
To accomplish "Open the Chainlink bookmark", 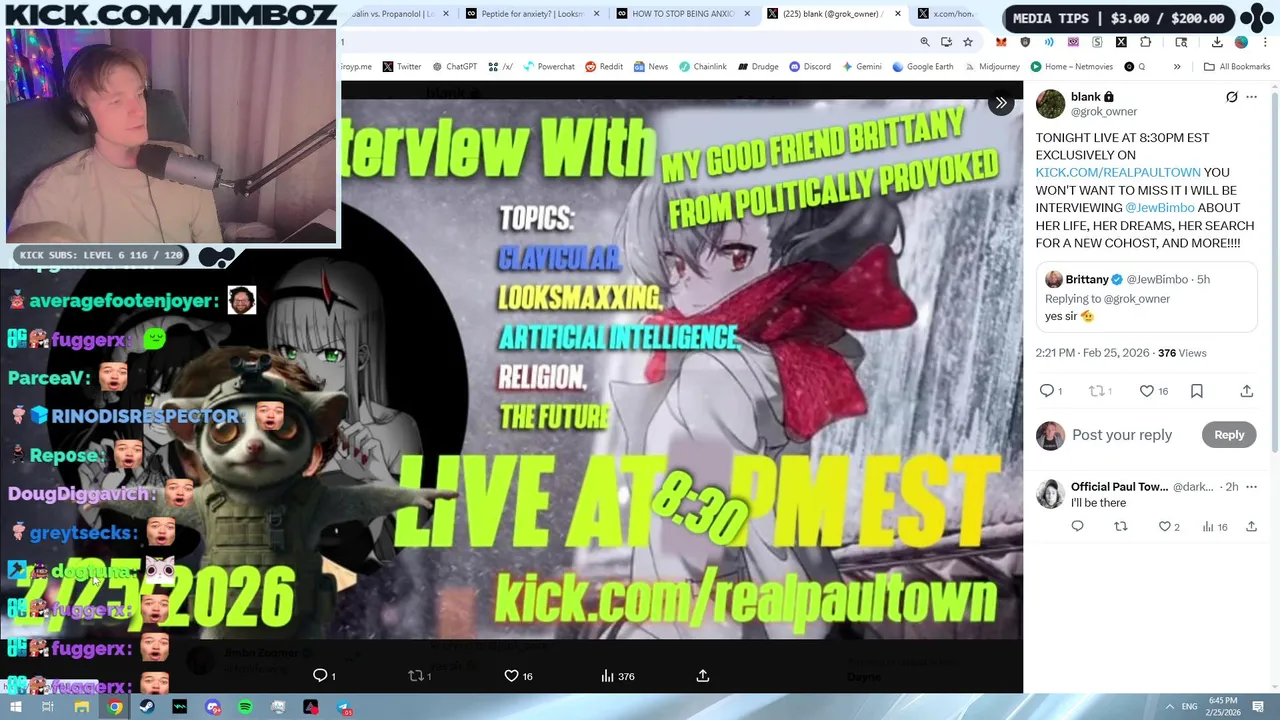I will (x=703, y=67).
